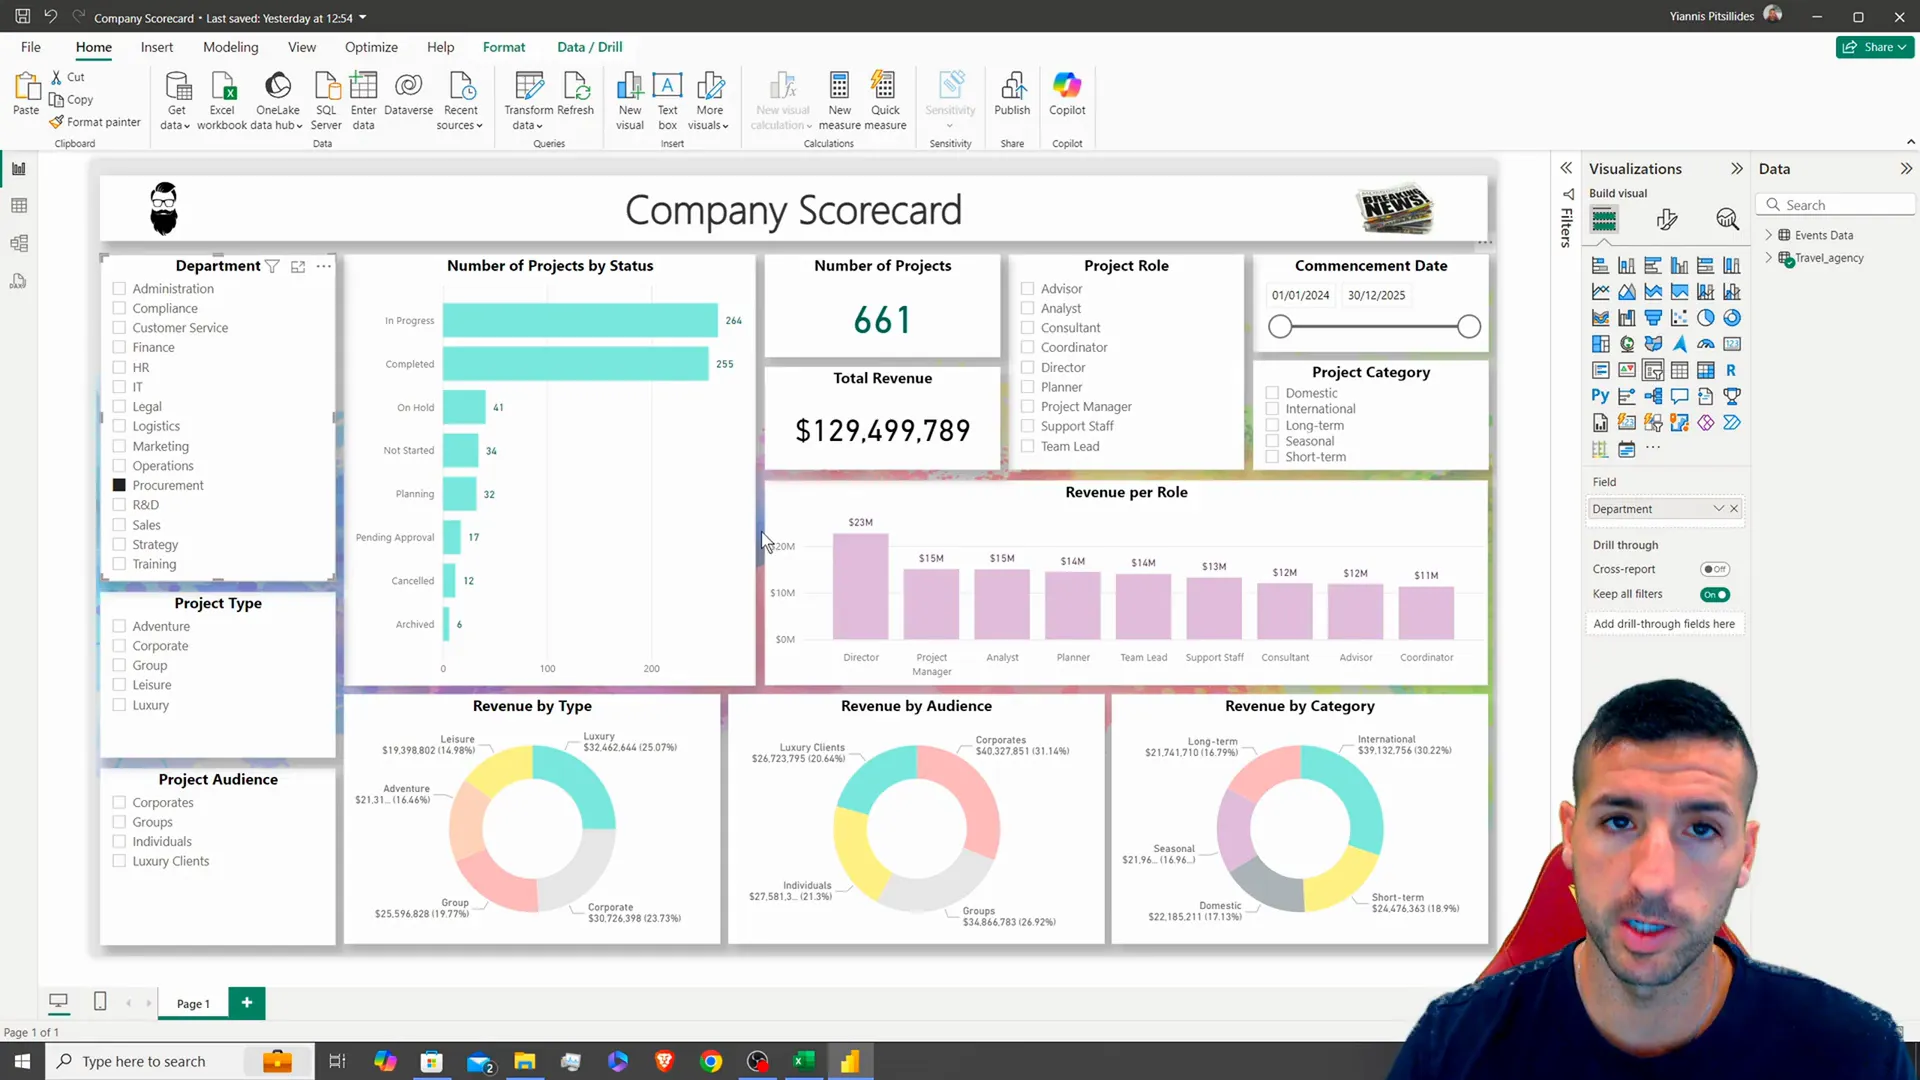
Task: Switch to the Format tab
Action: point(504,47)
